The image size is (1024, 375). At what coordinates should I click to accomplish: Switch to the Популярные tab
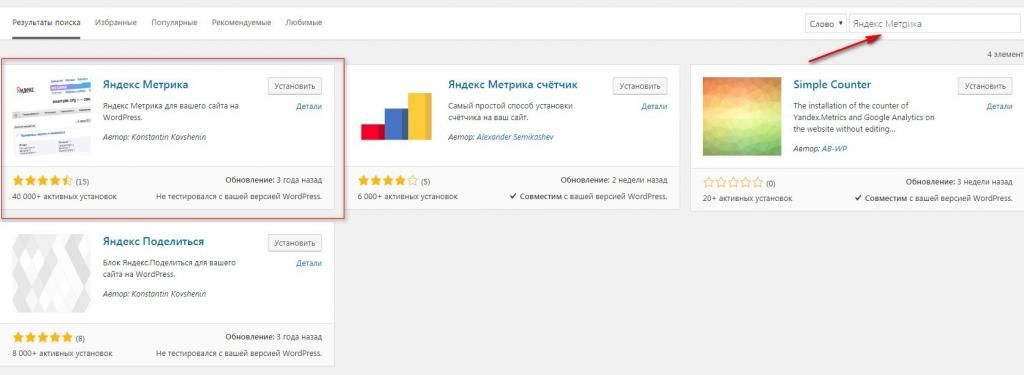174,23
